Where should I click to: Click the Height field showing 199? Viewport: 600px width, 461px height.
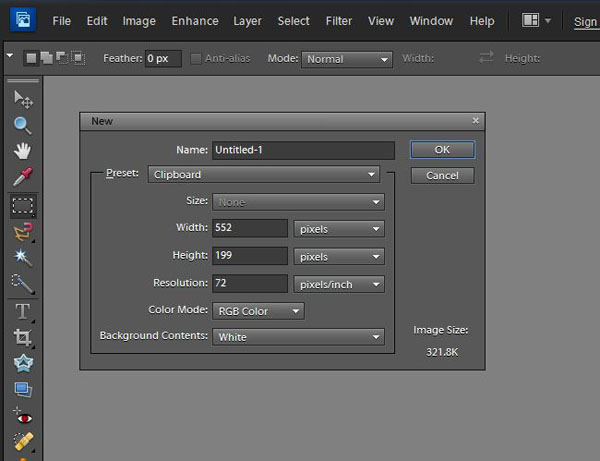click(250, 256)
